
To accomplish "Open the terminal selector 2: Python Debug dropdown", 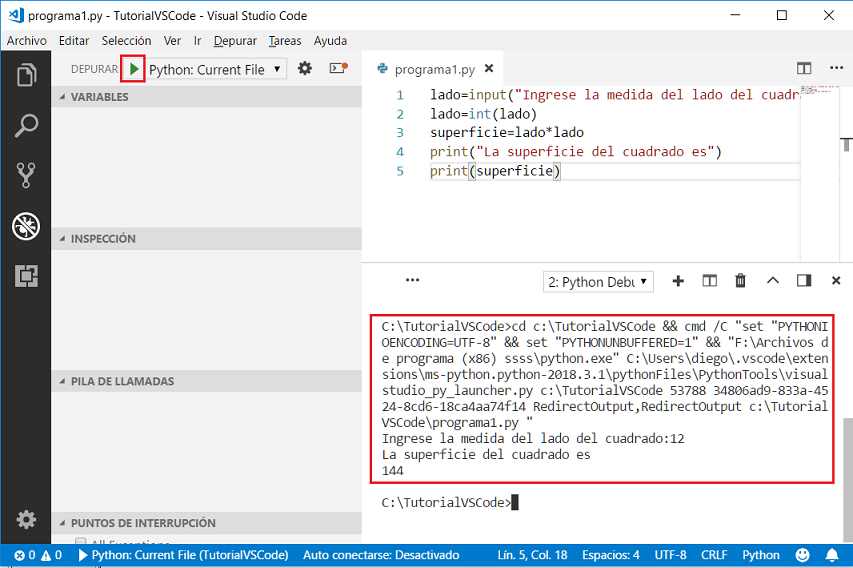I will [598, 282].
